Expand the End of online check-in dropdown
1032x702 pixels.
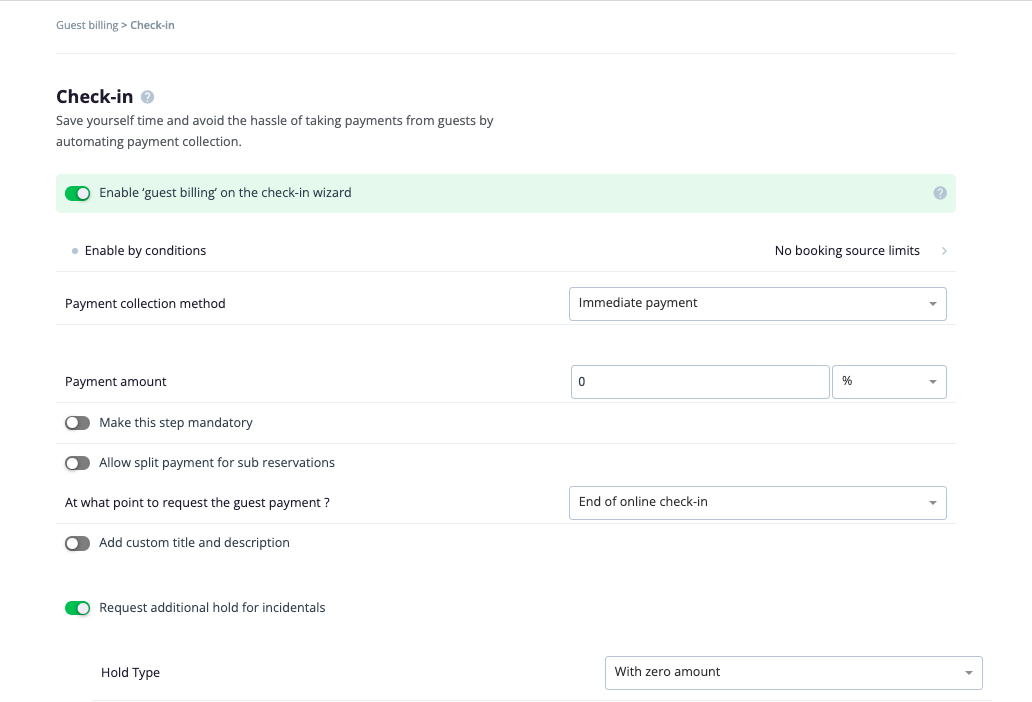point(758,503)
